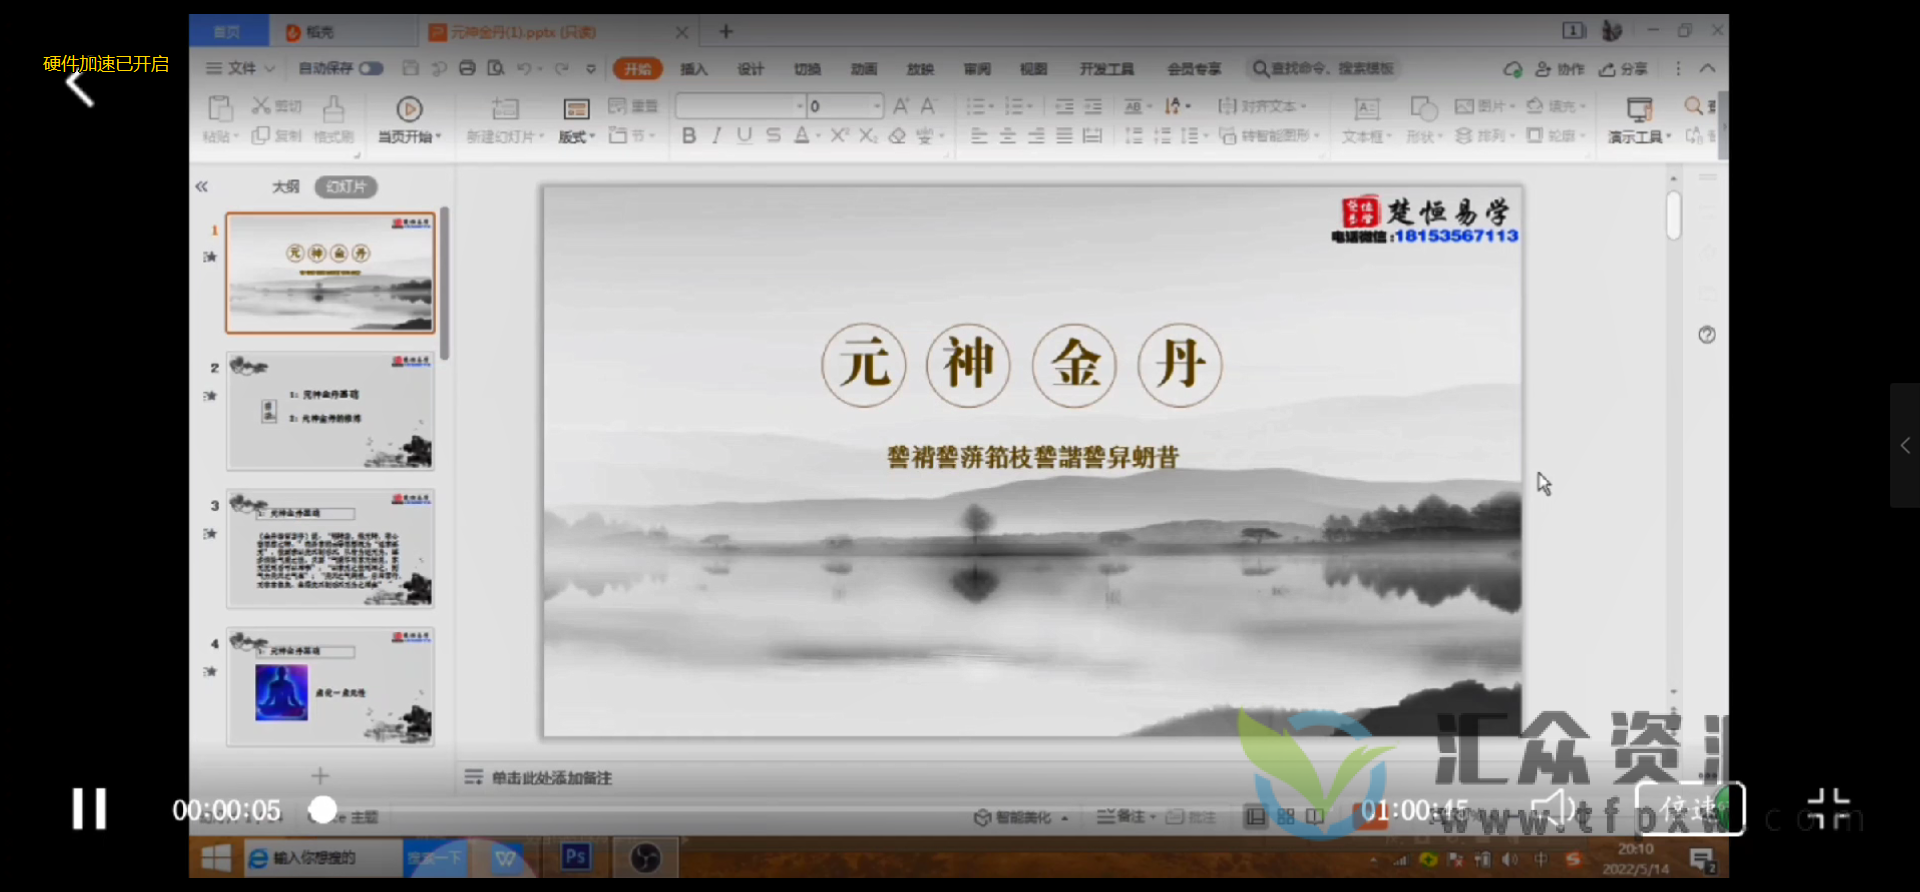The width and height of the screenshot is (1920, 892).
Task: Click the new slide icon
Action: pos(505,108)
